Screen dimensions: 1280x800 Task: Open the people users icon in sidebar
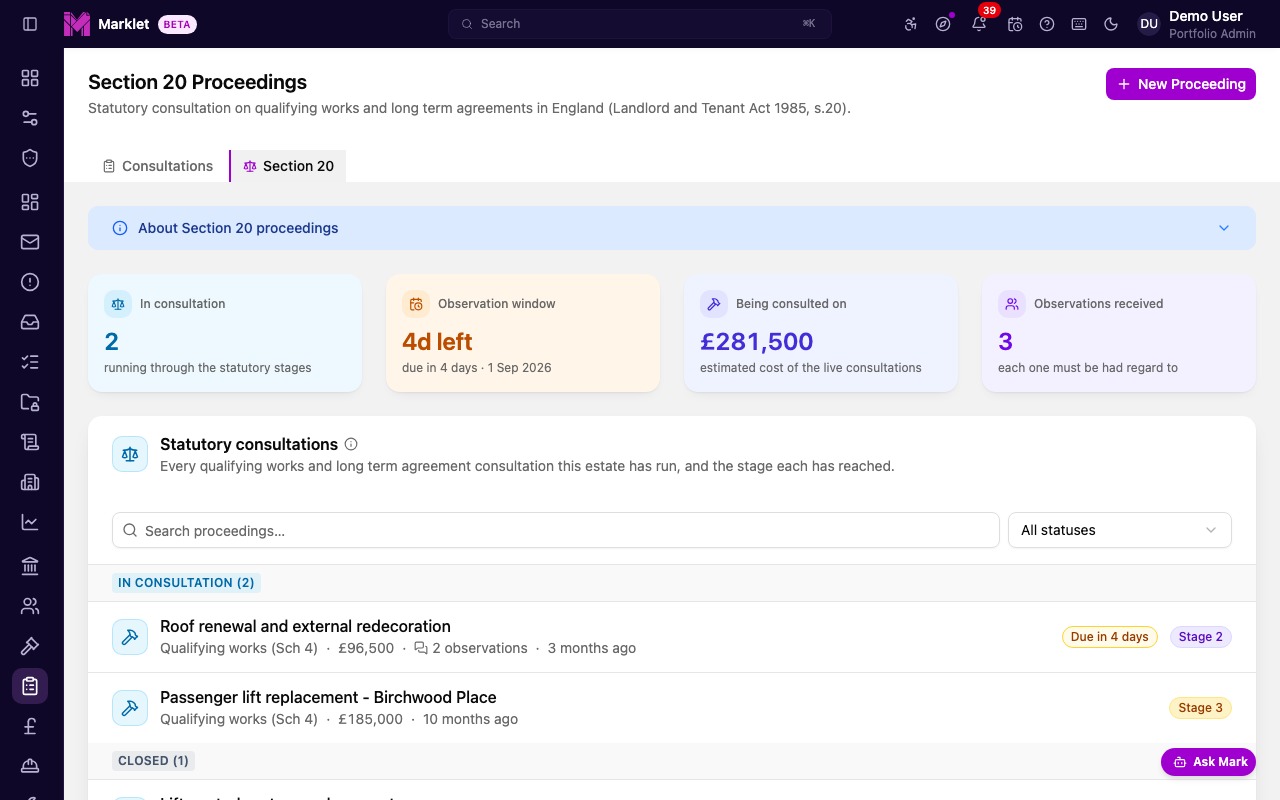[x=30, y=606]
